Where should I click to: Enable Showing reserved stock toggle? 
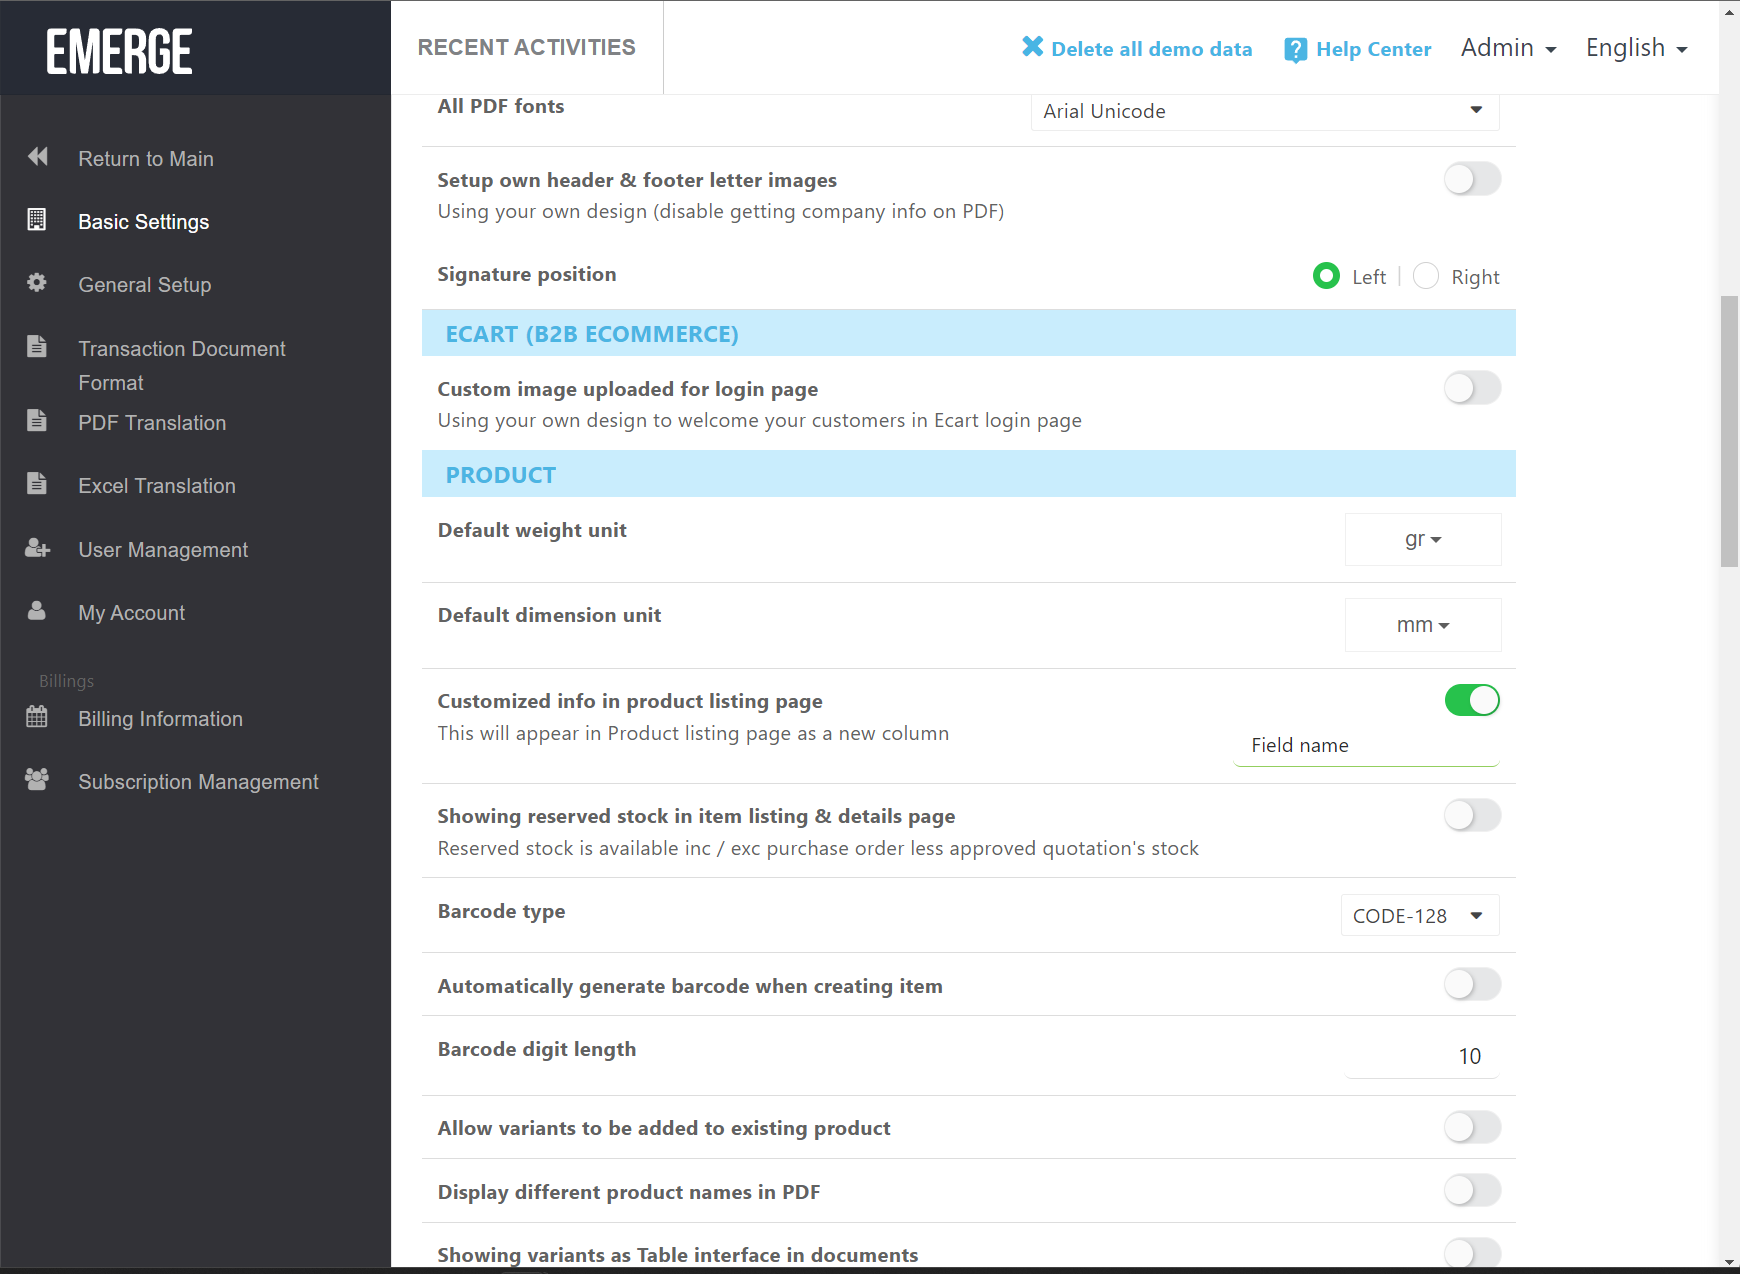click(1472, 815)
